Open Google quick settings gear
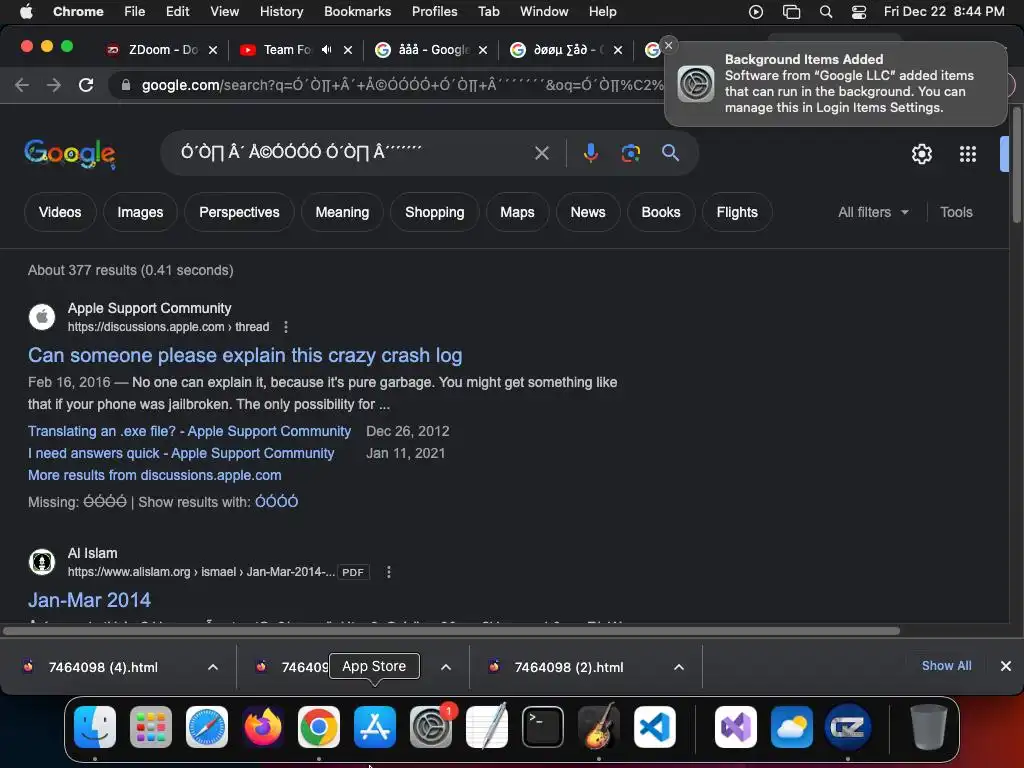 pos(921,154)
